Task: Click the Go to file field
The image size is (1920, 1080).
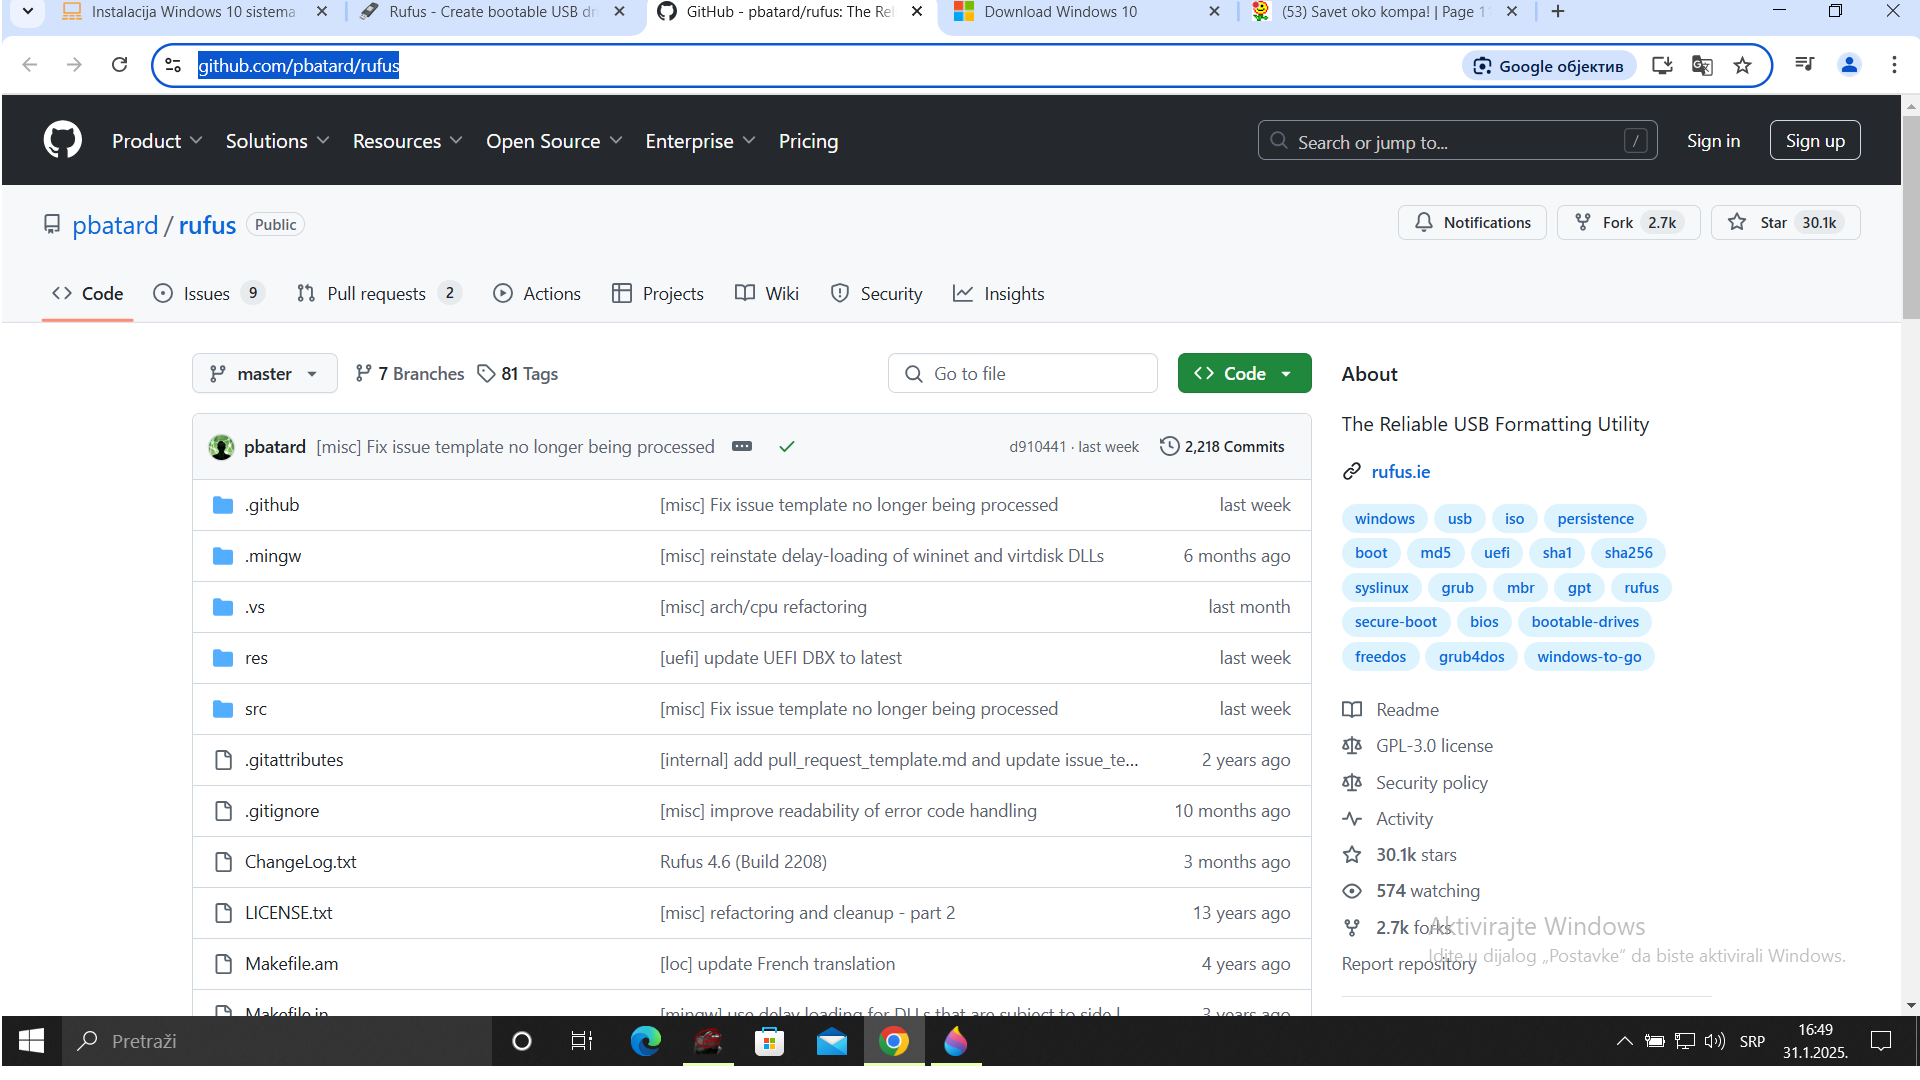Action: (x=1022, y=373)
